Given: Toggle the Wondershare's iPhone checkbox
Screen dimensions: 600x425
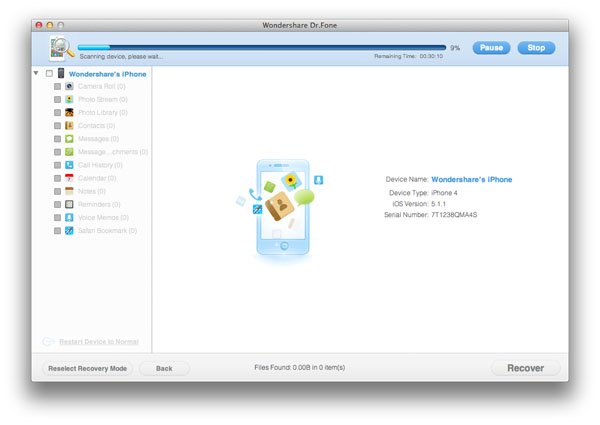Looking at the screenshot, I should click(49, 73).
